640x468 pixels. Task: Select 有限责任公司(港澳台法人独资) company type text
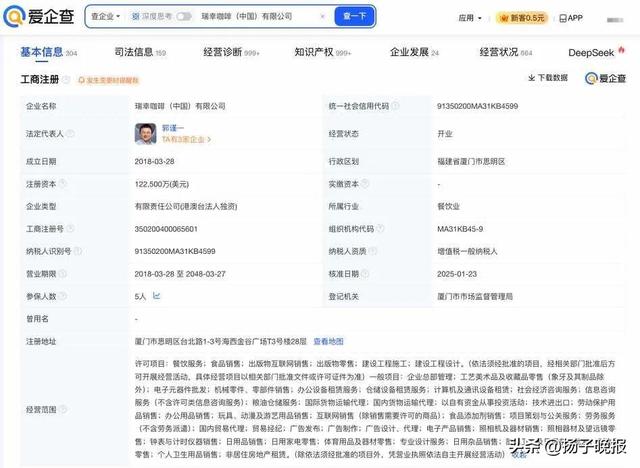coord(186,206)
